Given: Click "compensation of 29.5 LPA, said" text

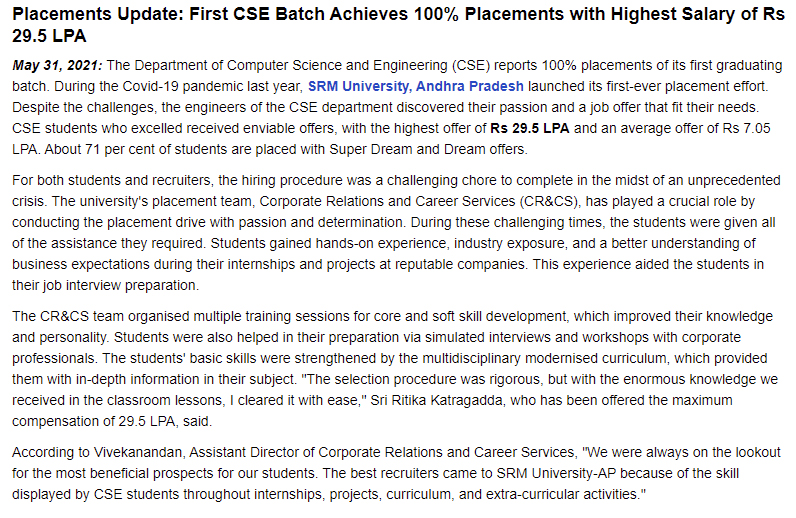Looking at the screenshot, I should (110, 422).
